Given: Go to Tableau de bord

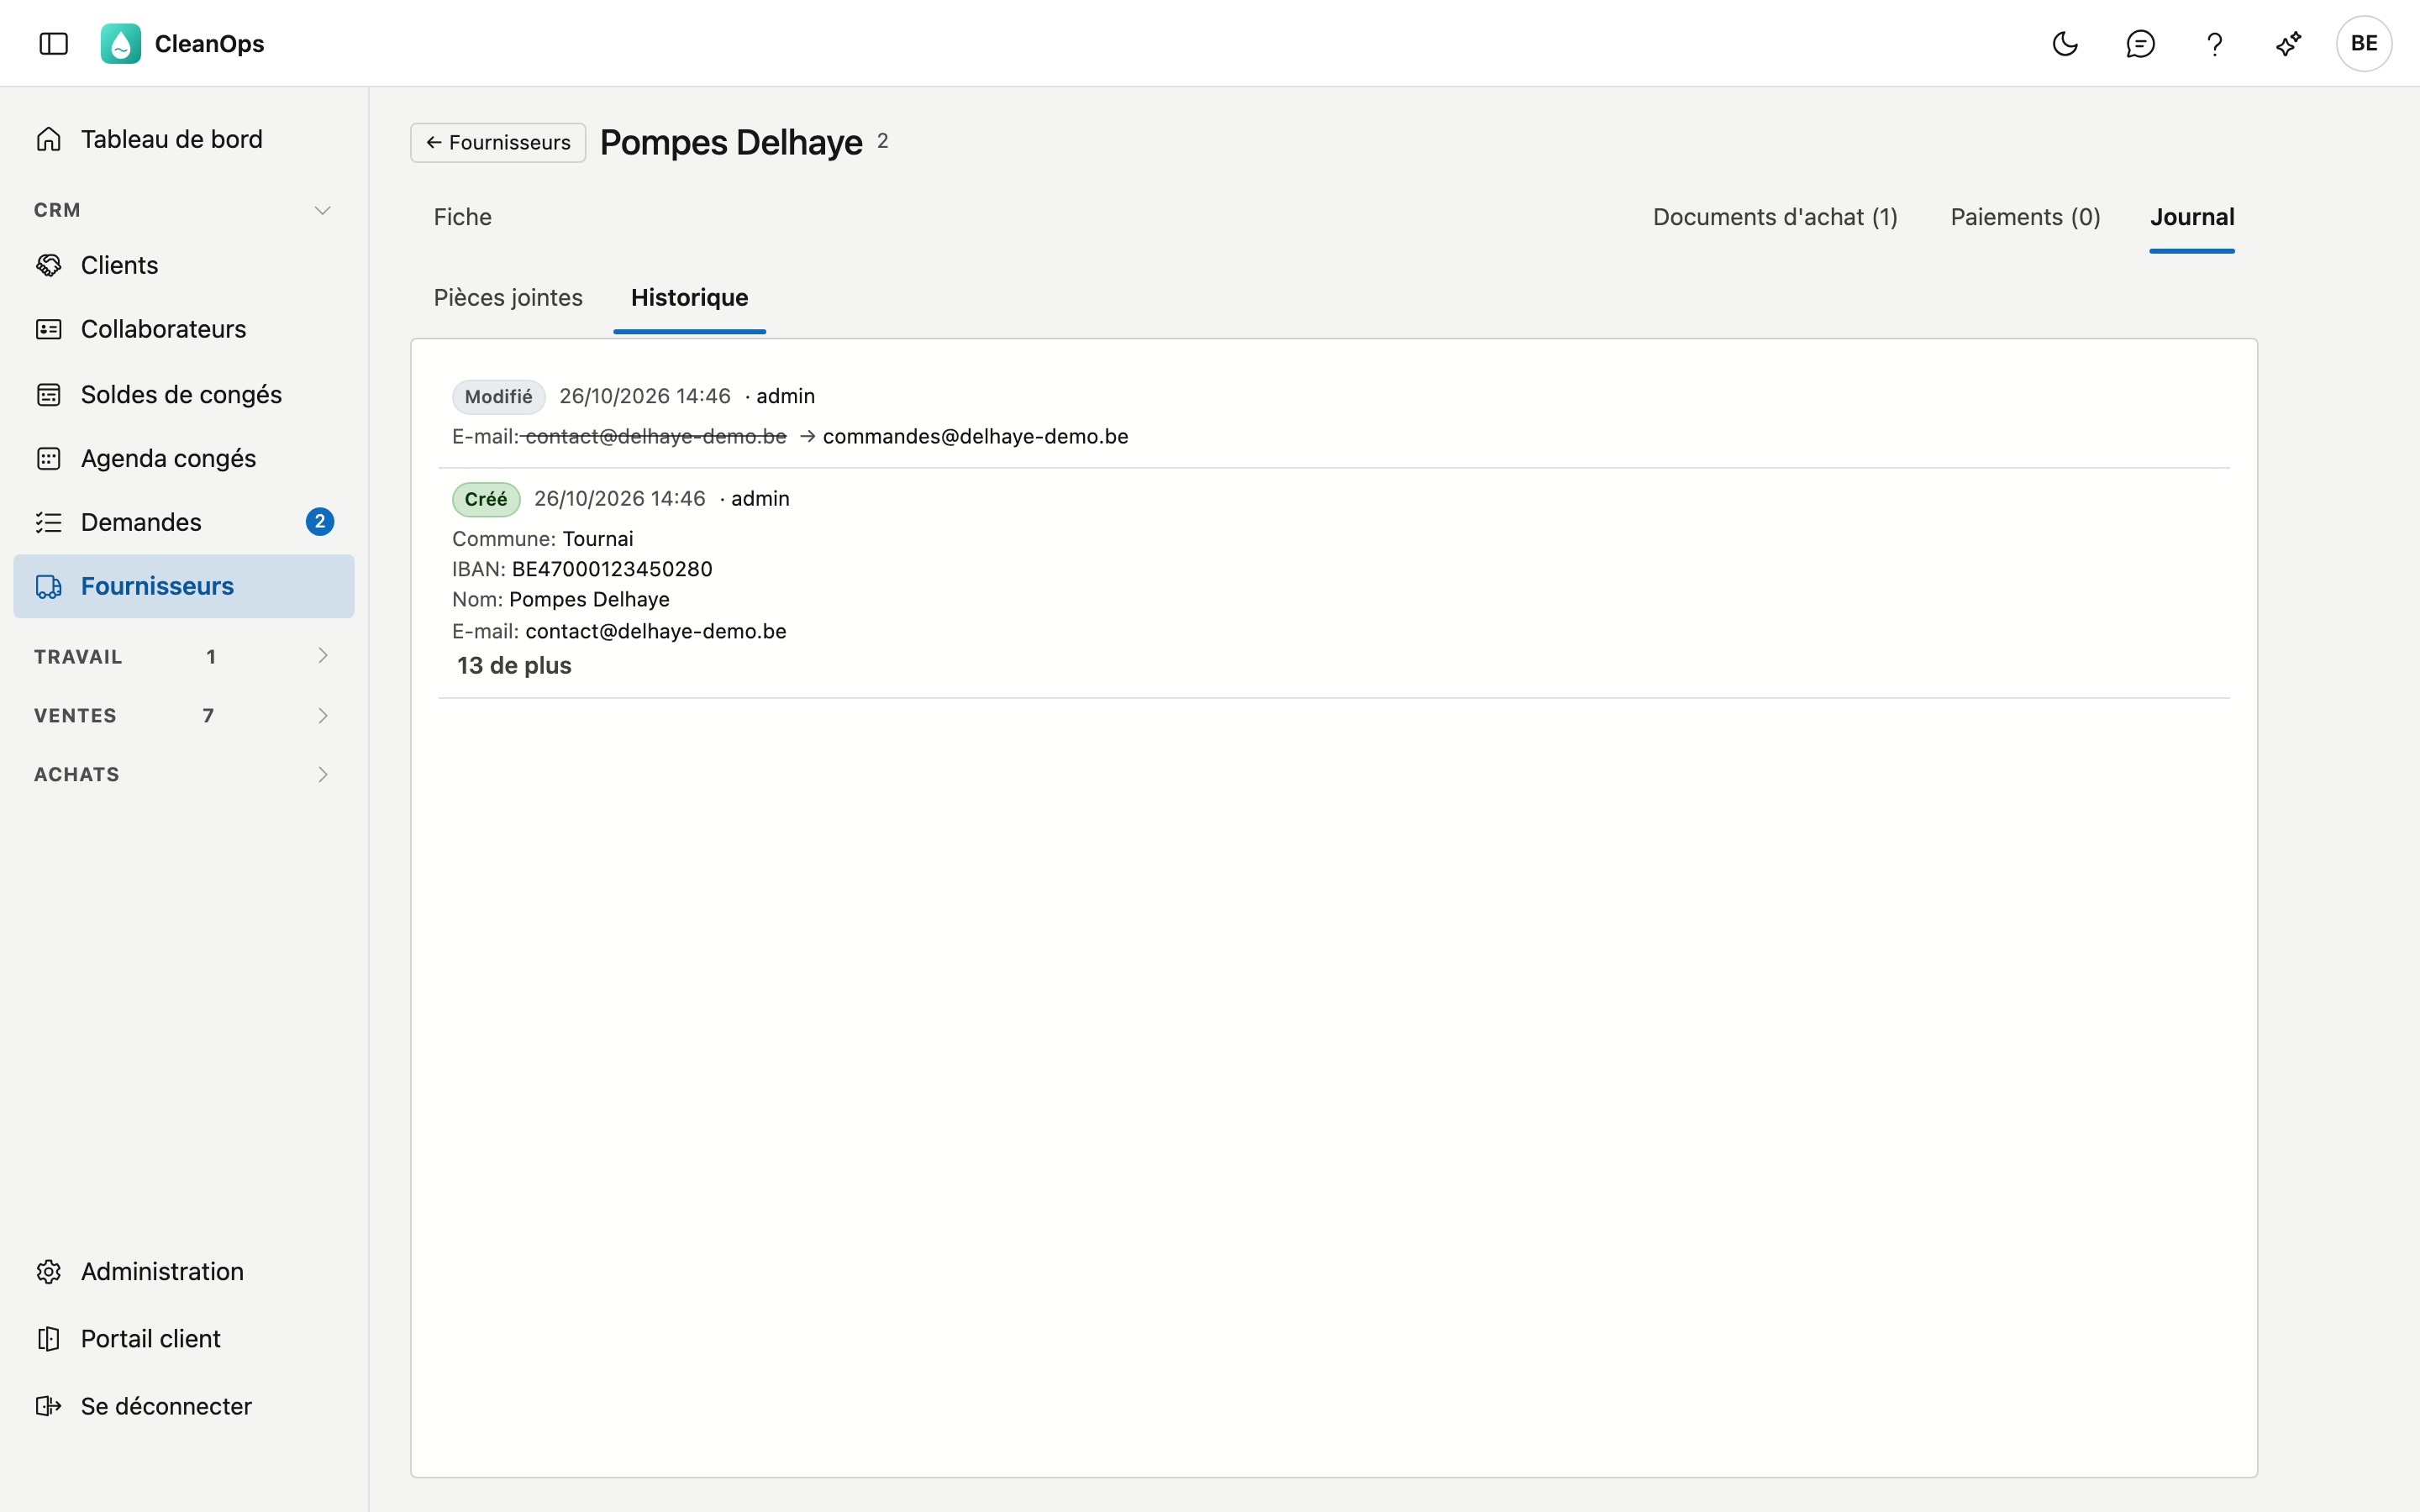Looking at the screenshot, I should pyautogui.click(x=184, y=139).
